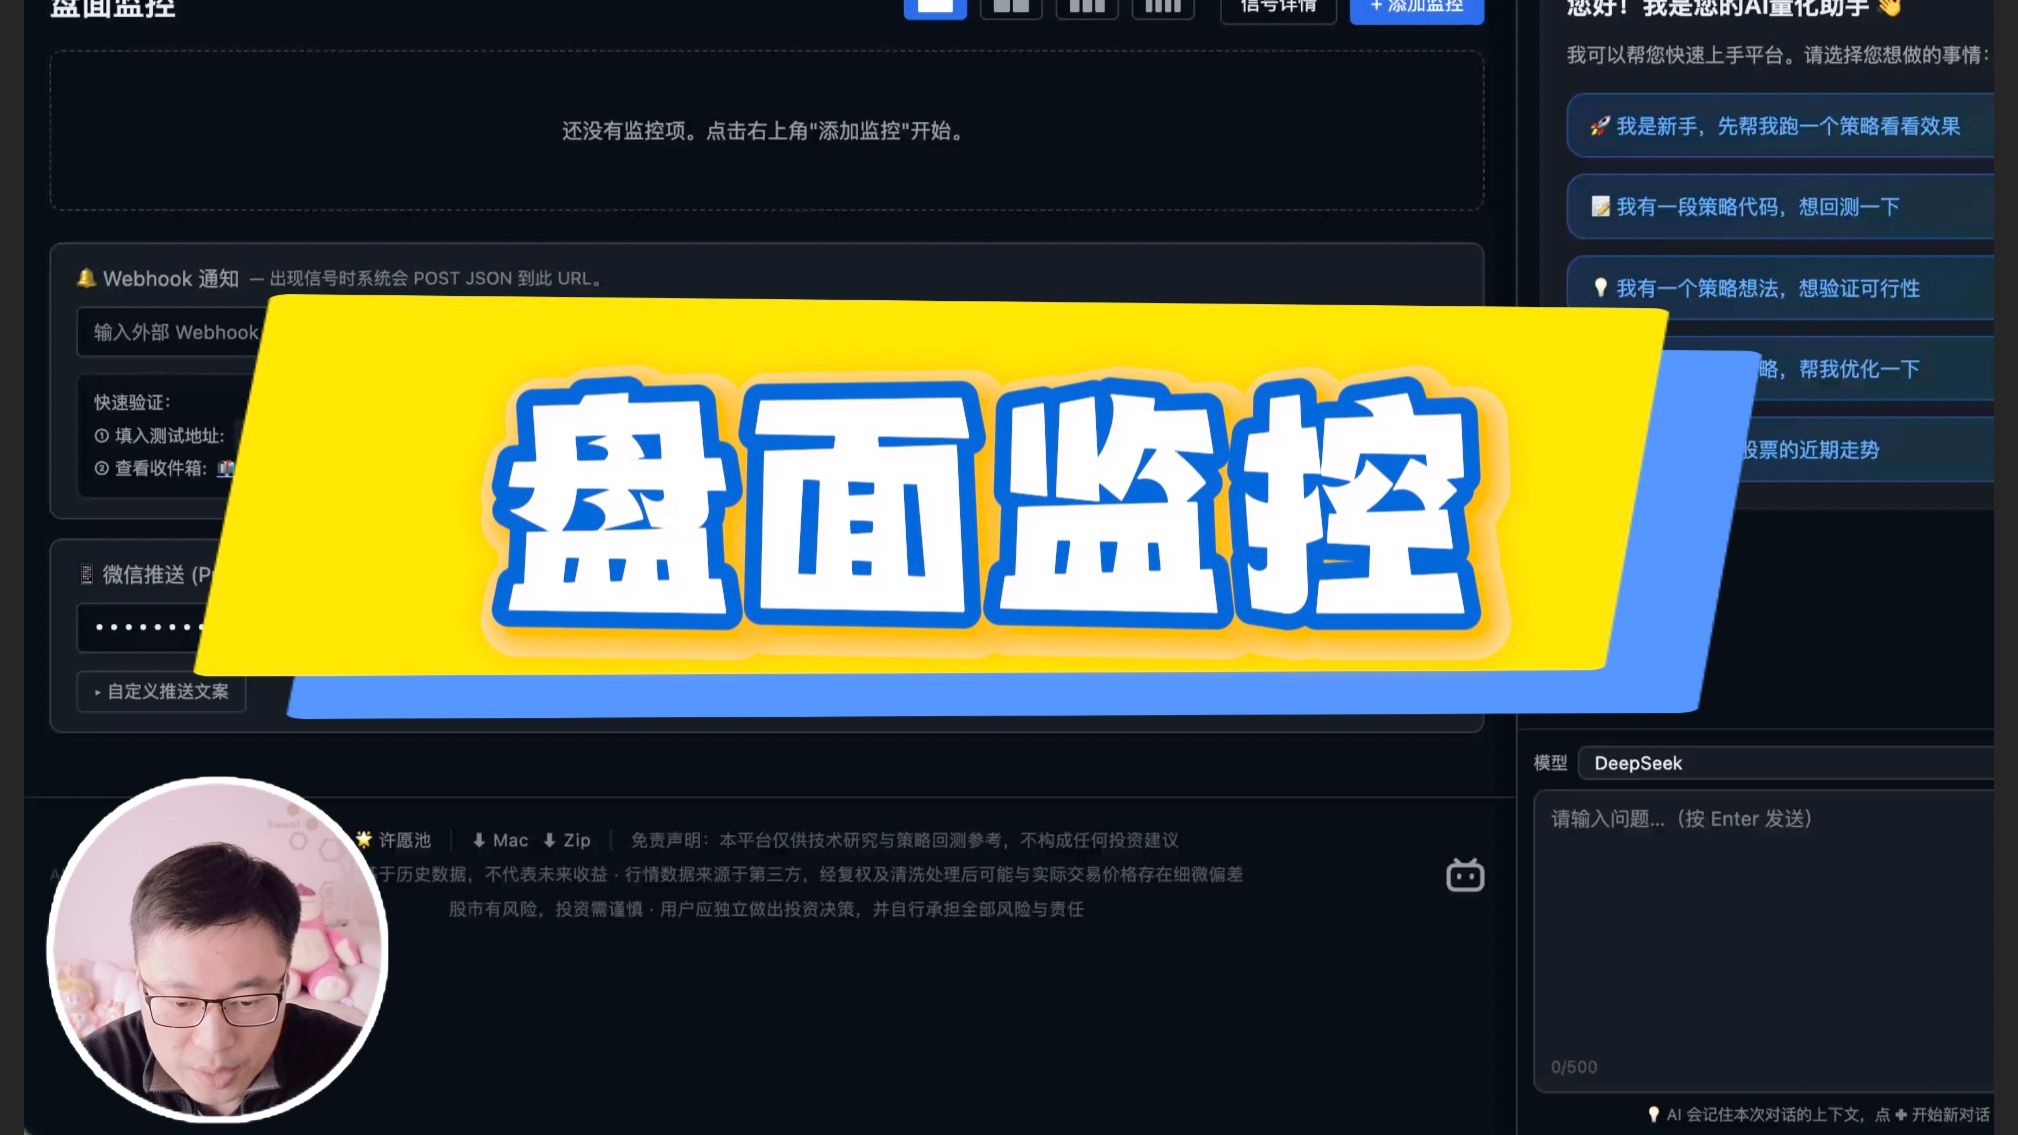Open the Bilibili icon link
This screenshot has width=2018, height=1135.
[1465, 875]
